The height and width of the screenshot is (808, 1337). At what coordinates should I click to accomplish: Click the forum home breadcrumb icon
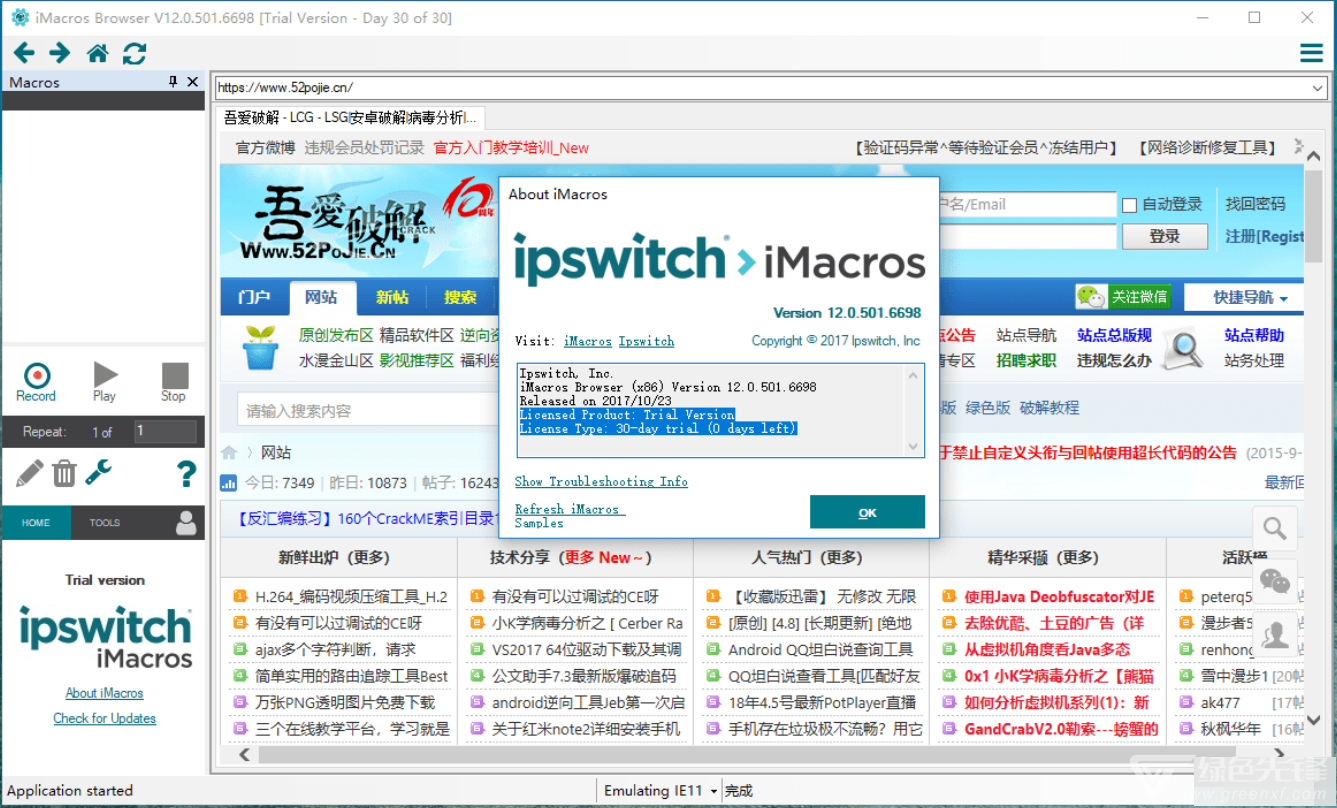coord(229,453)
